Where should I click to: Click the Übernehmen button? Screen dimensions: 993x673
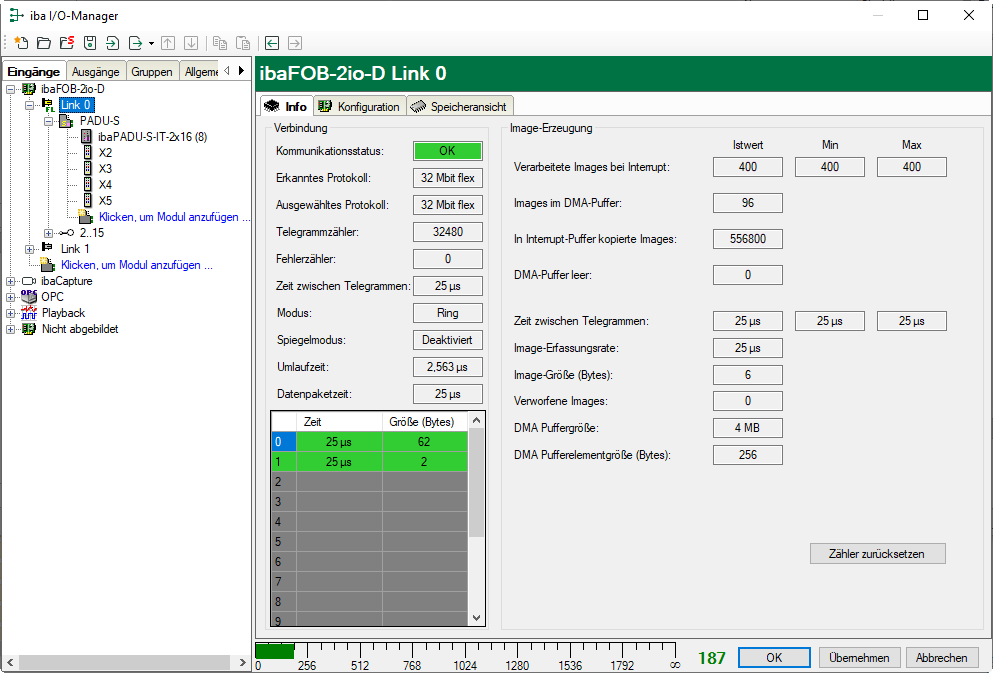click(860, 658)
